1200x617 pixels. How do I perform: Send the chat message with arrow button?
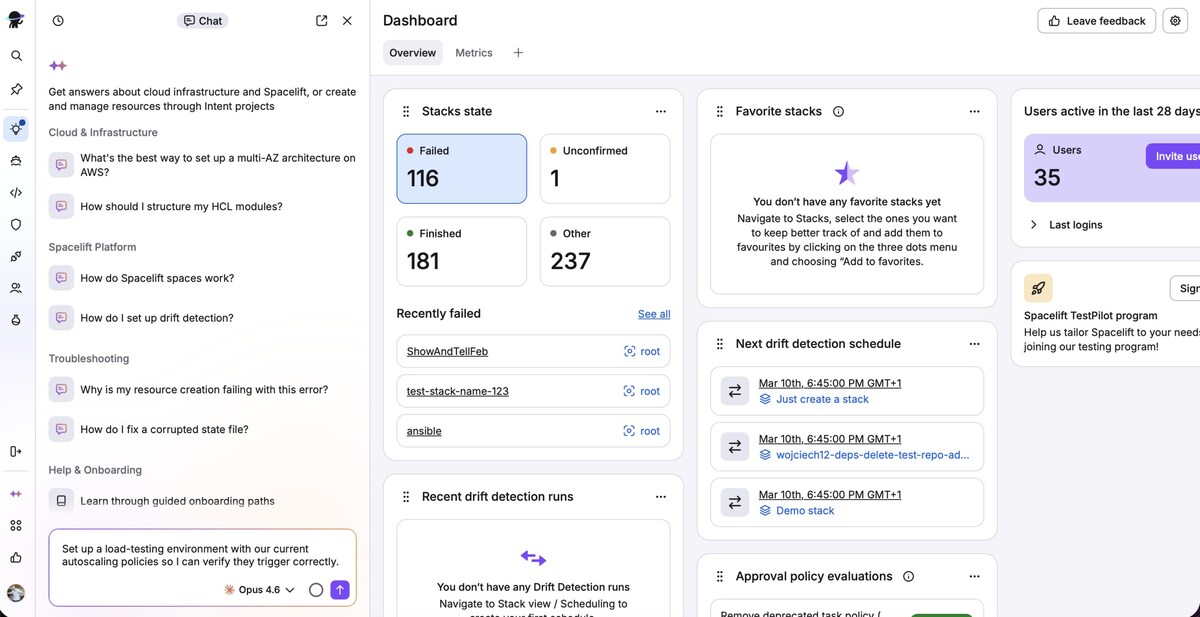(340, 590)
